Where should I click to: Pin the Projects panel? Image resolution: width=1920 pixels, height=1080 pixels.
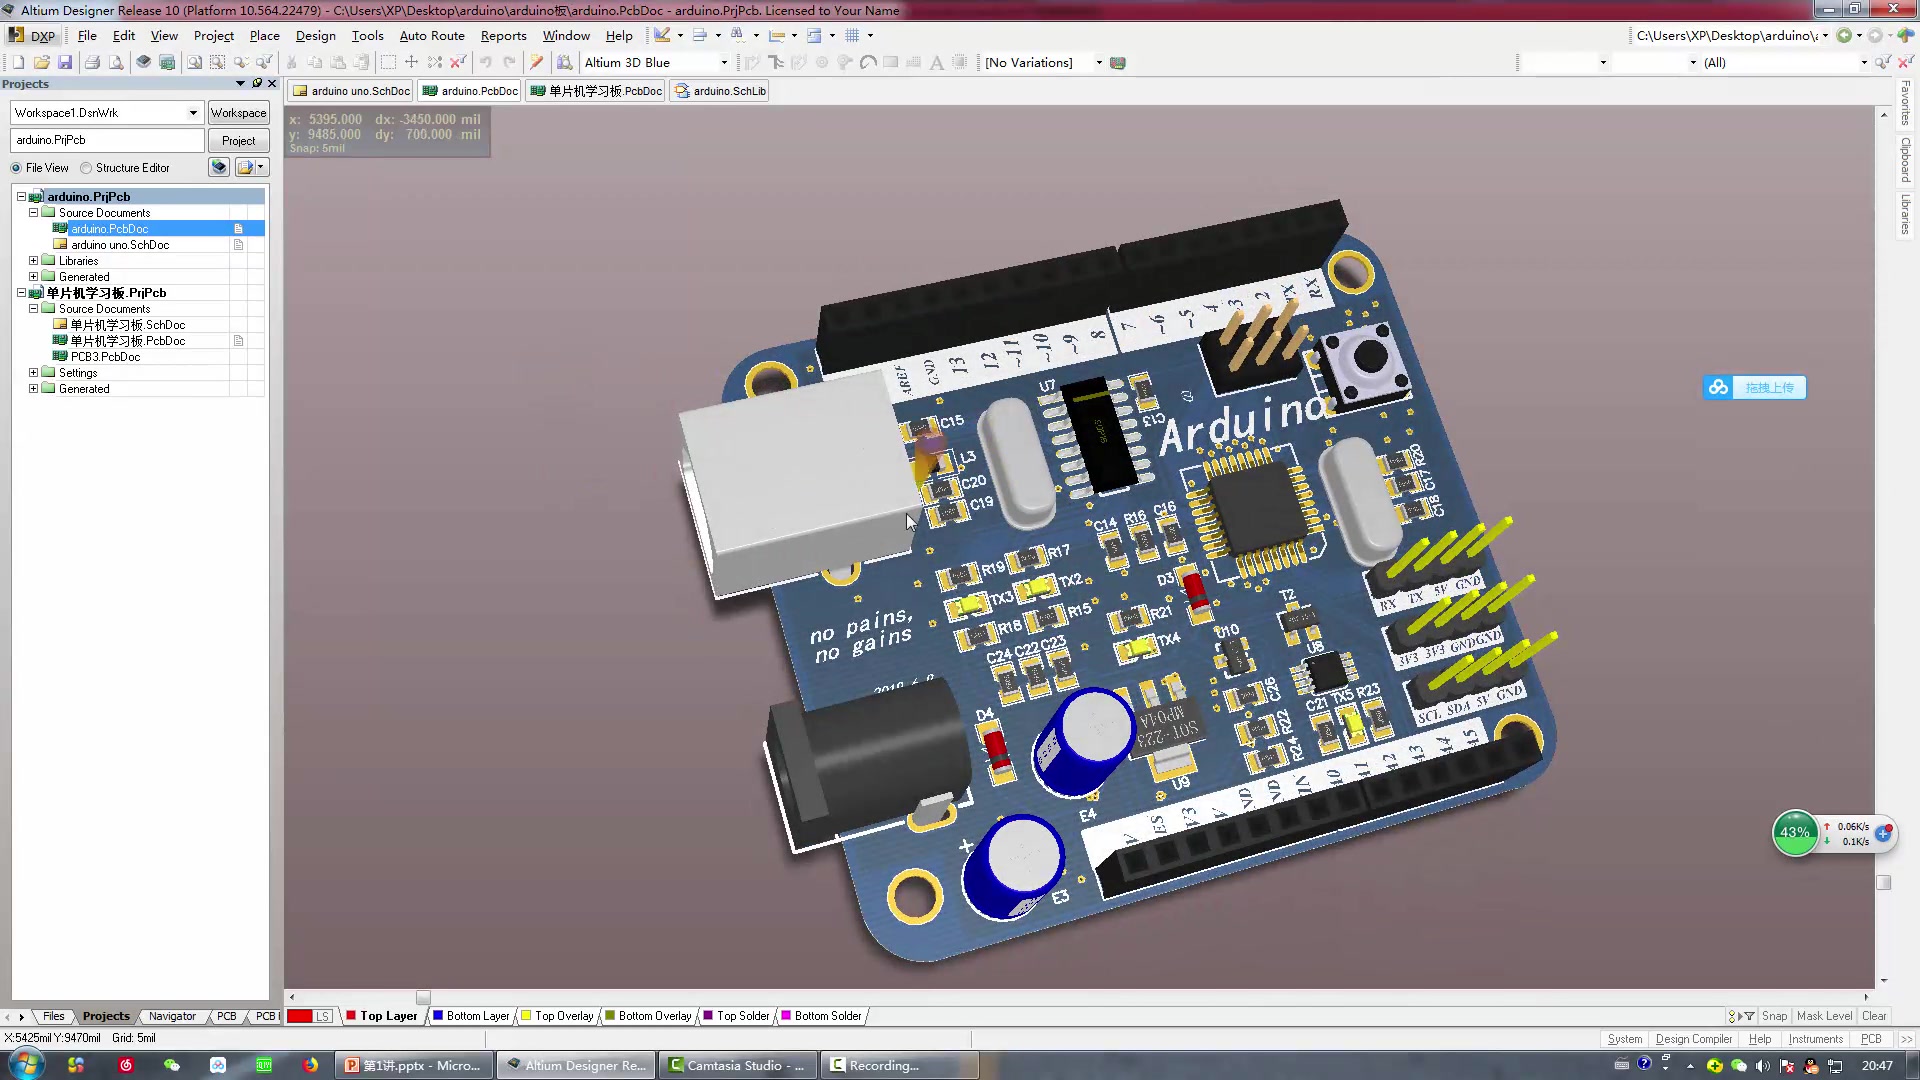(x=257, y=83)
